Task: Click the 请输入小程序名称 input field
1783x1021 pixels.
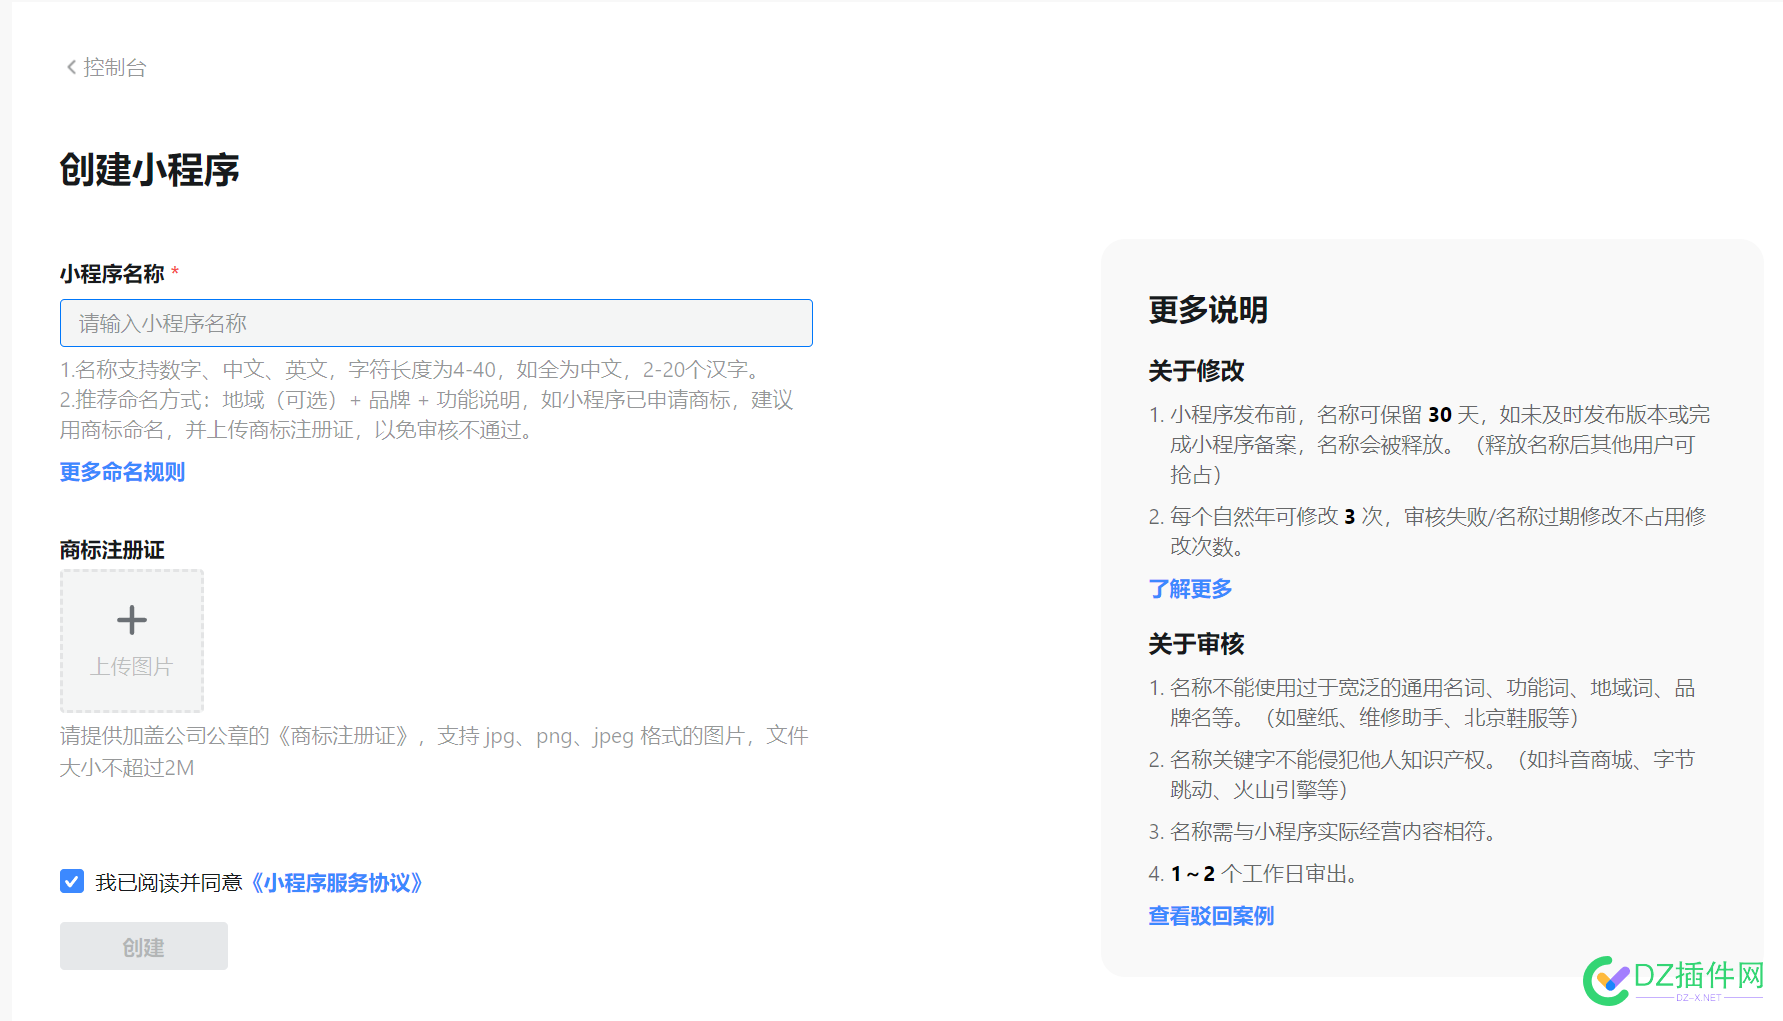Action: point(436,323)
